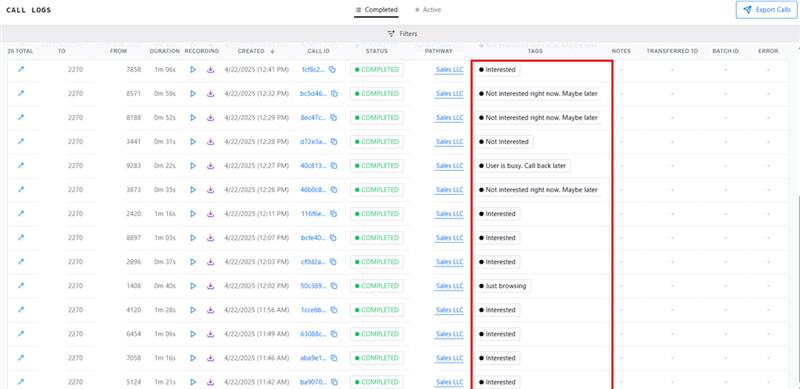800x389 pixels.
Task: Copy call ID 48b0c8
Action: point(334,189)
